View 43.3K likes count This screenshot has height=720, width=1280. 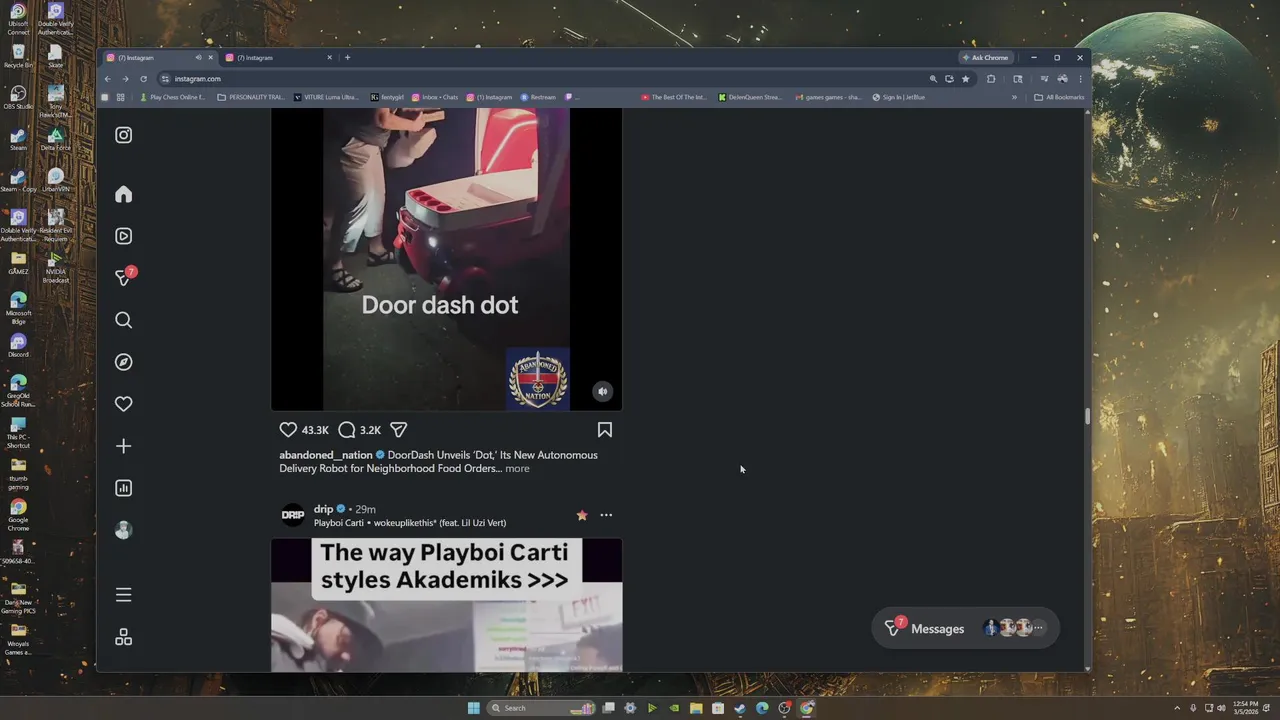[x=315, y=430]
